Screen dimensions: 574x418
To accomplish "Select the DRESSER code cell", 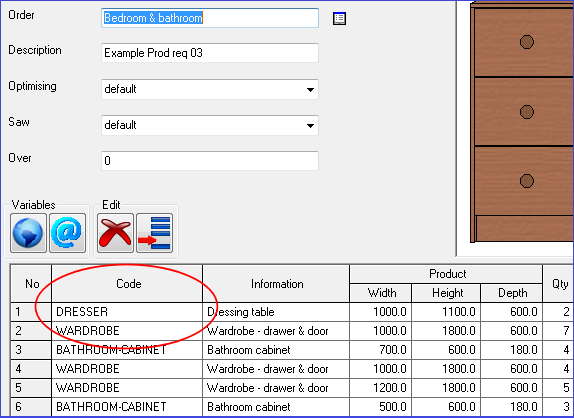I will [x=127, y=312].
